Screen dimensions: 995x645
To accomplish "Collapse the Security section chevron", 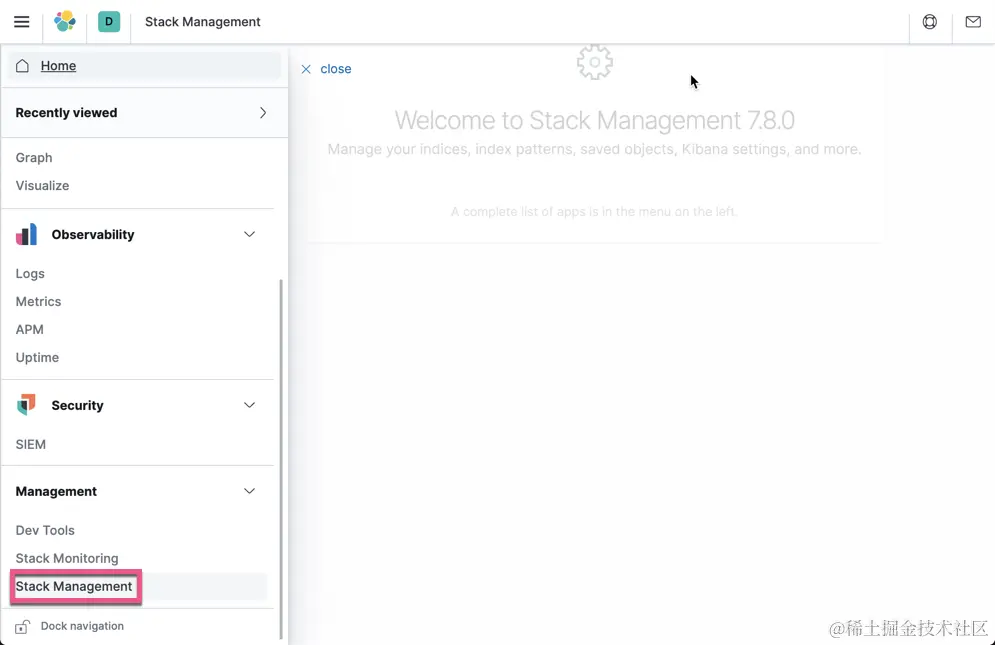I will [249, 405].
